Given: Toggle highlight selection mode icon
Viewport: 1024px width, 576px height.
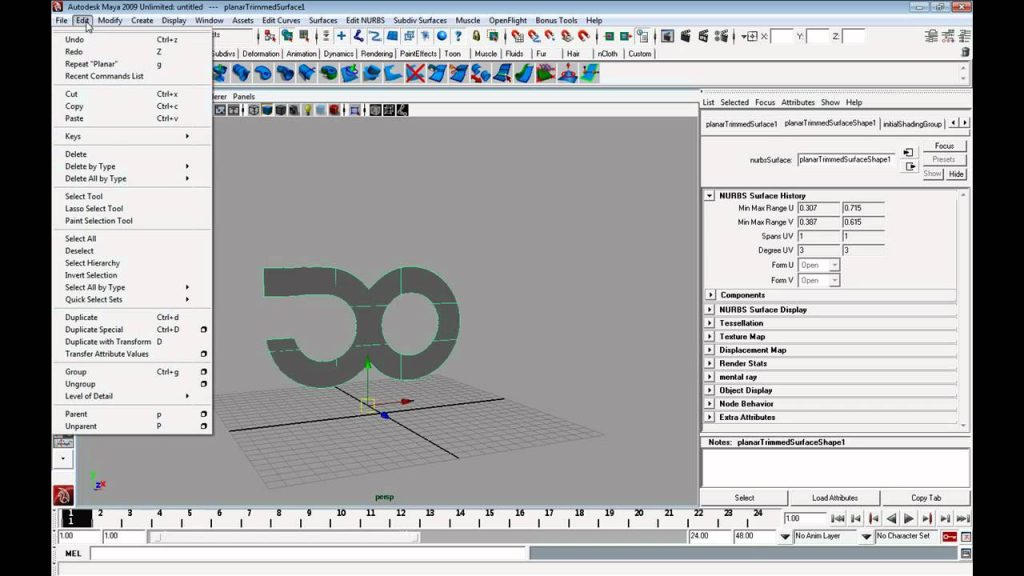Looking at the screenshot, I should click(x=492, y=36).
